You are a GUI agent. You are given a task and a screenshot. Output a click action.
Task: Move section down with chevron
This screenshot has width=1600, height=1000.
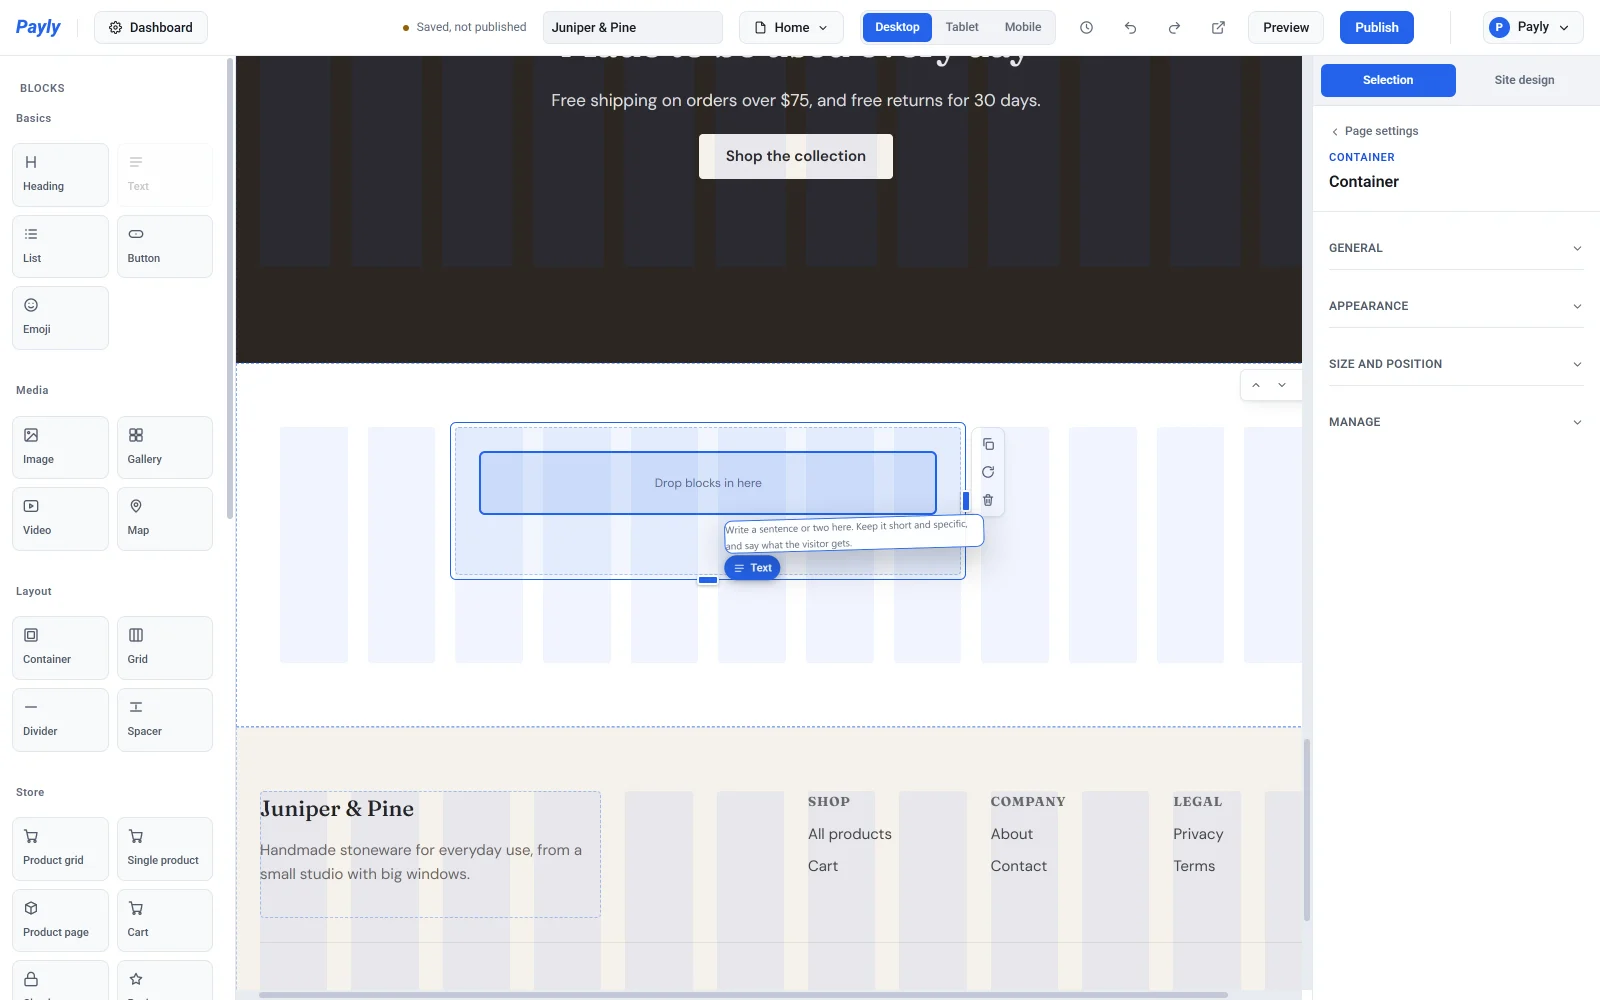point(1282,385)
